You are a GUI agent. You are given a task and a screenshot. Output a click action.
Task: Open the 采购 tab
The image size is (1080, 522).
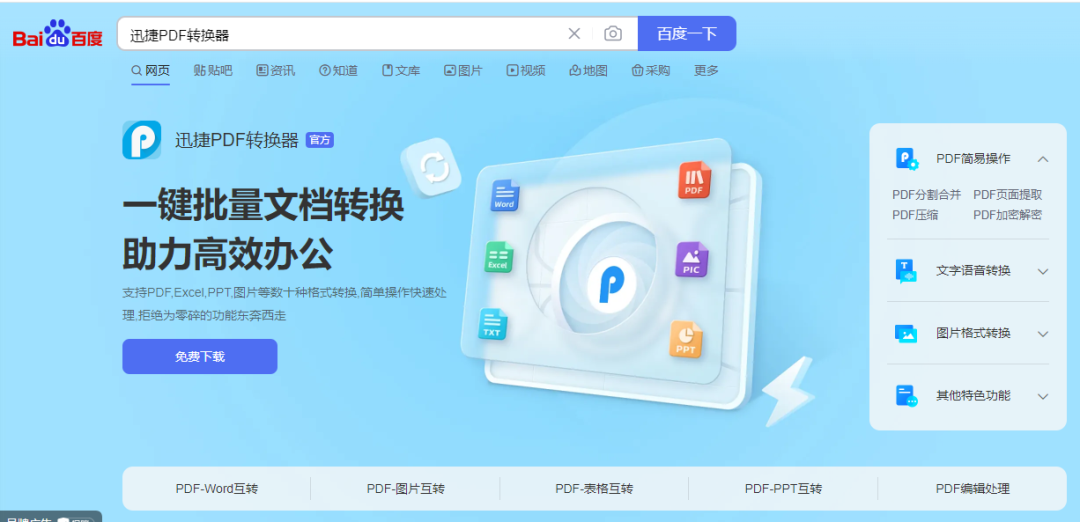tap(651, 70)
